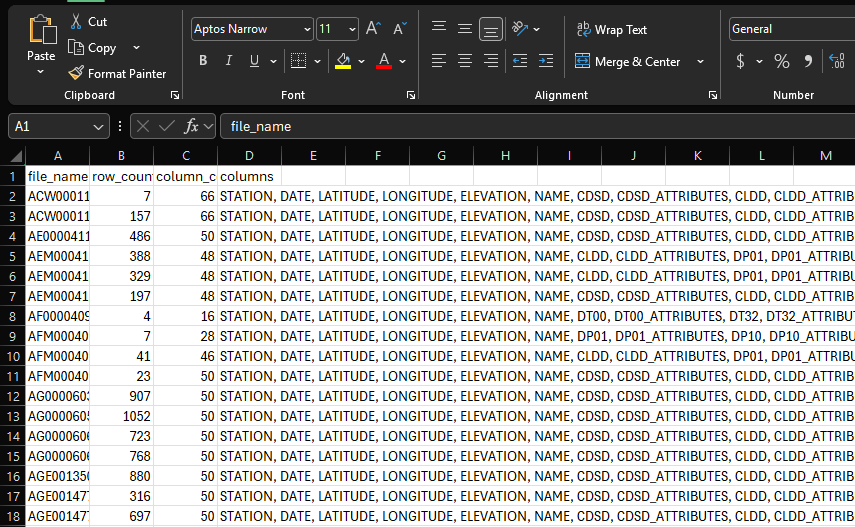Expand the borders dropdown arrow
The width and height of the screenshot is (855, 527).
[317, 61]
